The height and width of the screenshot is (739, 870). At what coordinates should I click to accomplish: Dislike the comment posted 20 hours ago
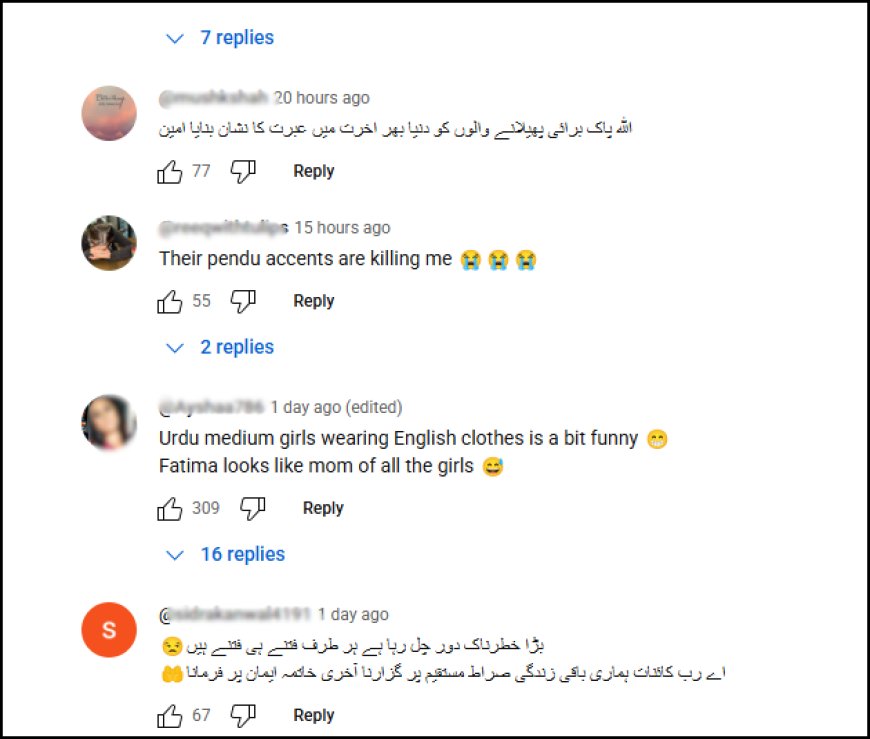click(243, 171)
